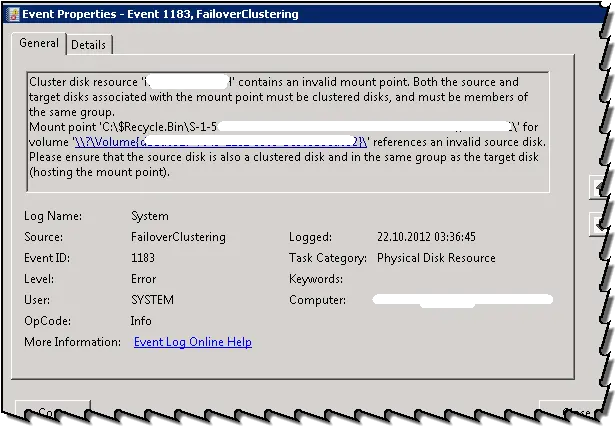
Task: Click the More Information label
Action: [72, 342]
